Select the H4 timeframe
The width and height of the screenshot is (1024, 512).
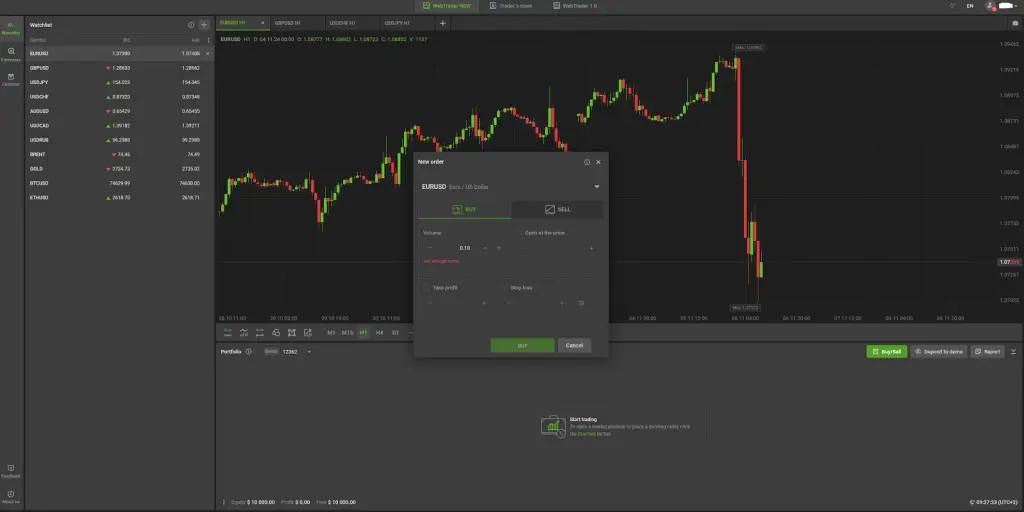[379, 332]
